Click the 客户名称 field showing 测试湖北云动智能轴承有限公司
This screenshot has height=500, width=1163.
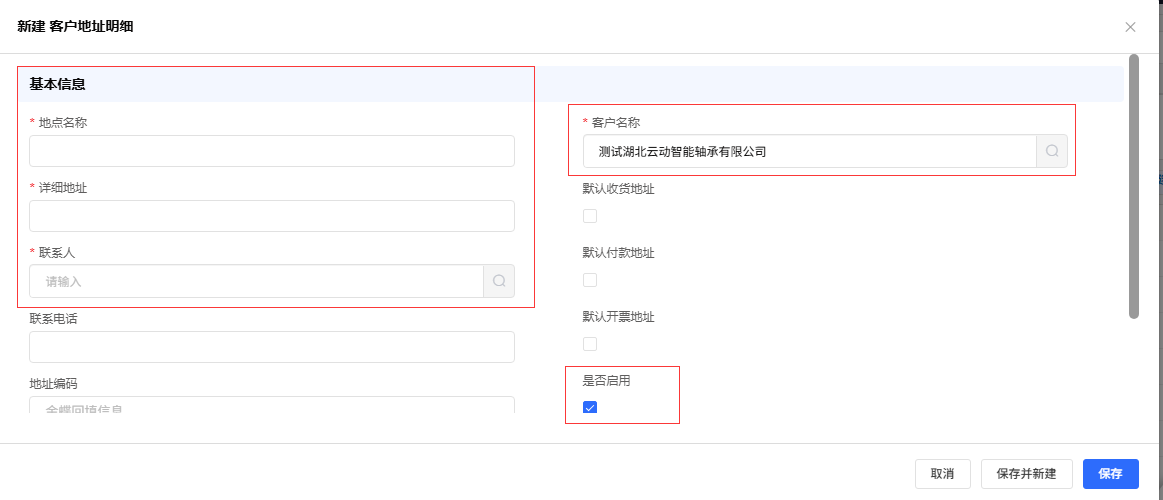tap(809, 151)
